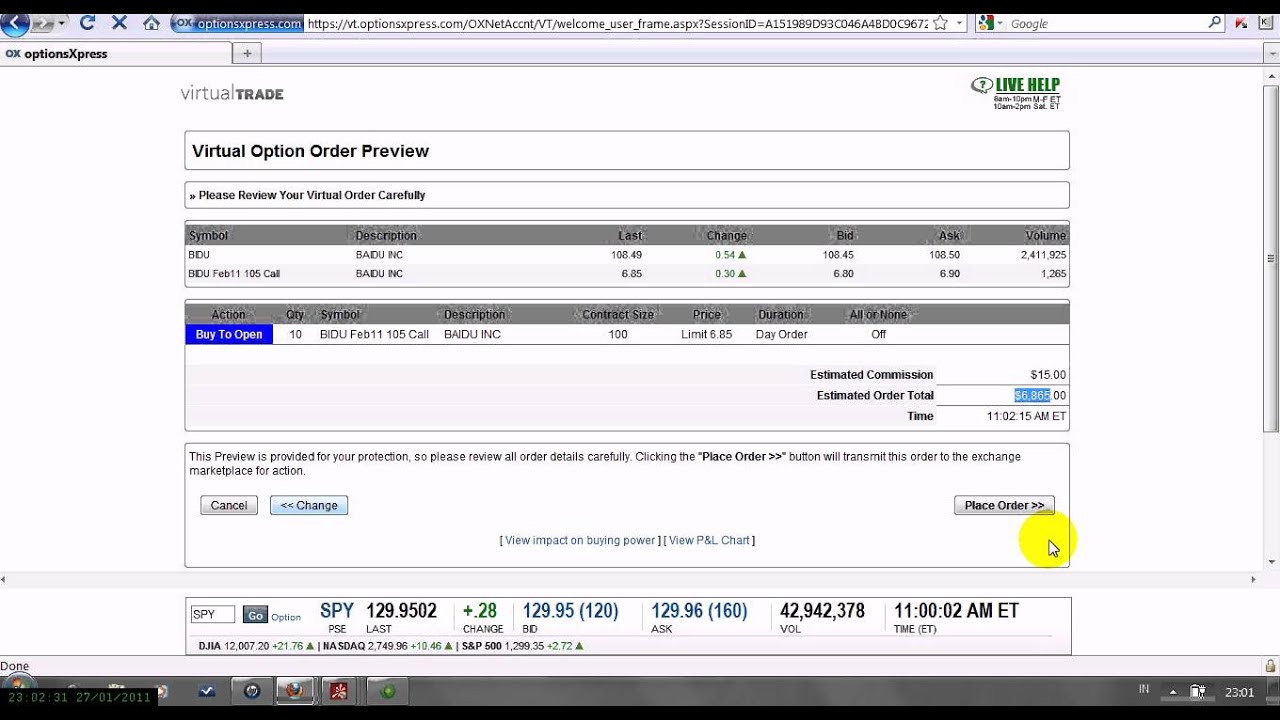Viewport: 1280px width, 720px height.
Task: Click the Option link beside Go
Action: coord(286,617)
